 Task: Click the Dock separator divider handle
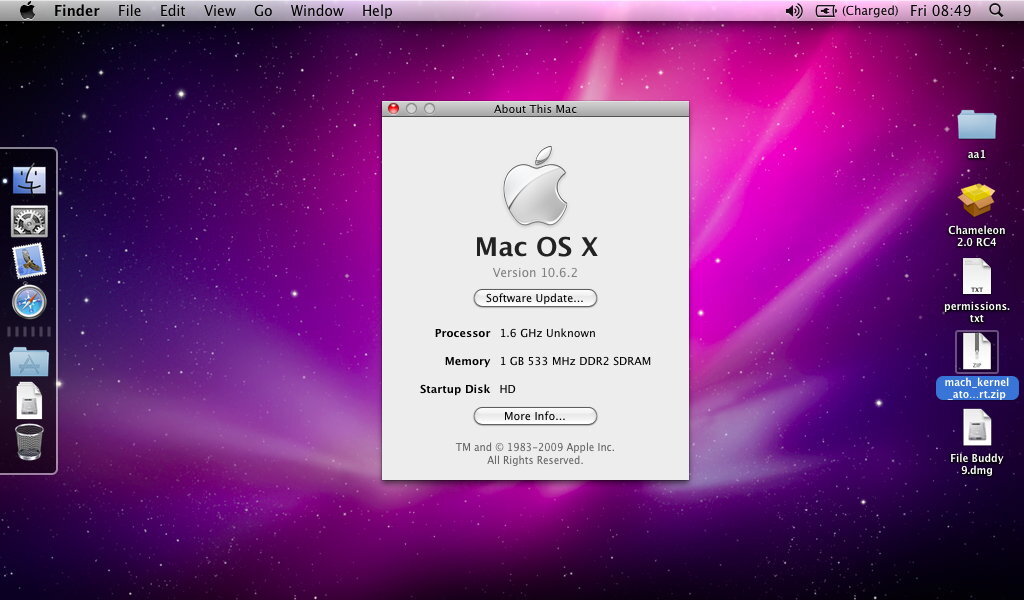[29, 332]
